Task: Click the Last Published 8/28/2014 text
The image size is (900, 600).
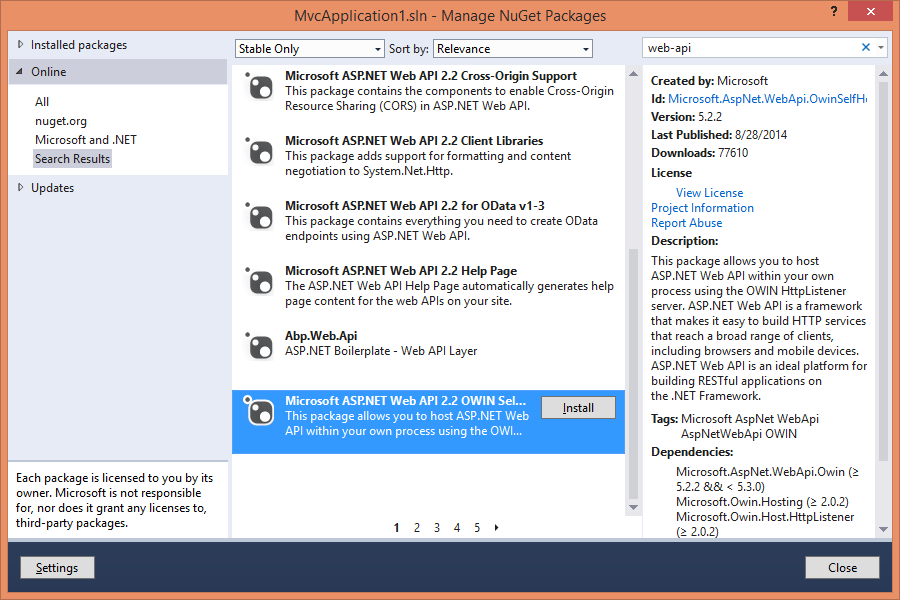Action: click(x=719, y=134)
